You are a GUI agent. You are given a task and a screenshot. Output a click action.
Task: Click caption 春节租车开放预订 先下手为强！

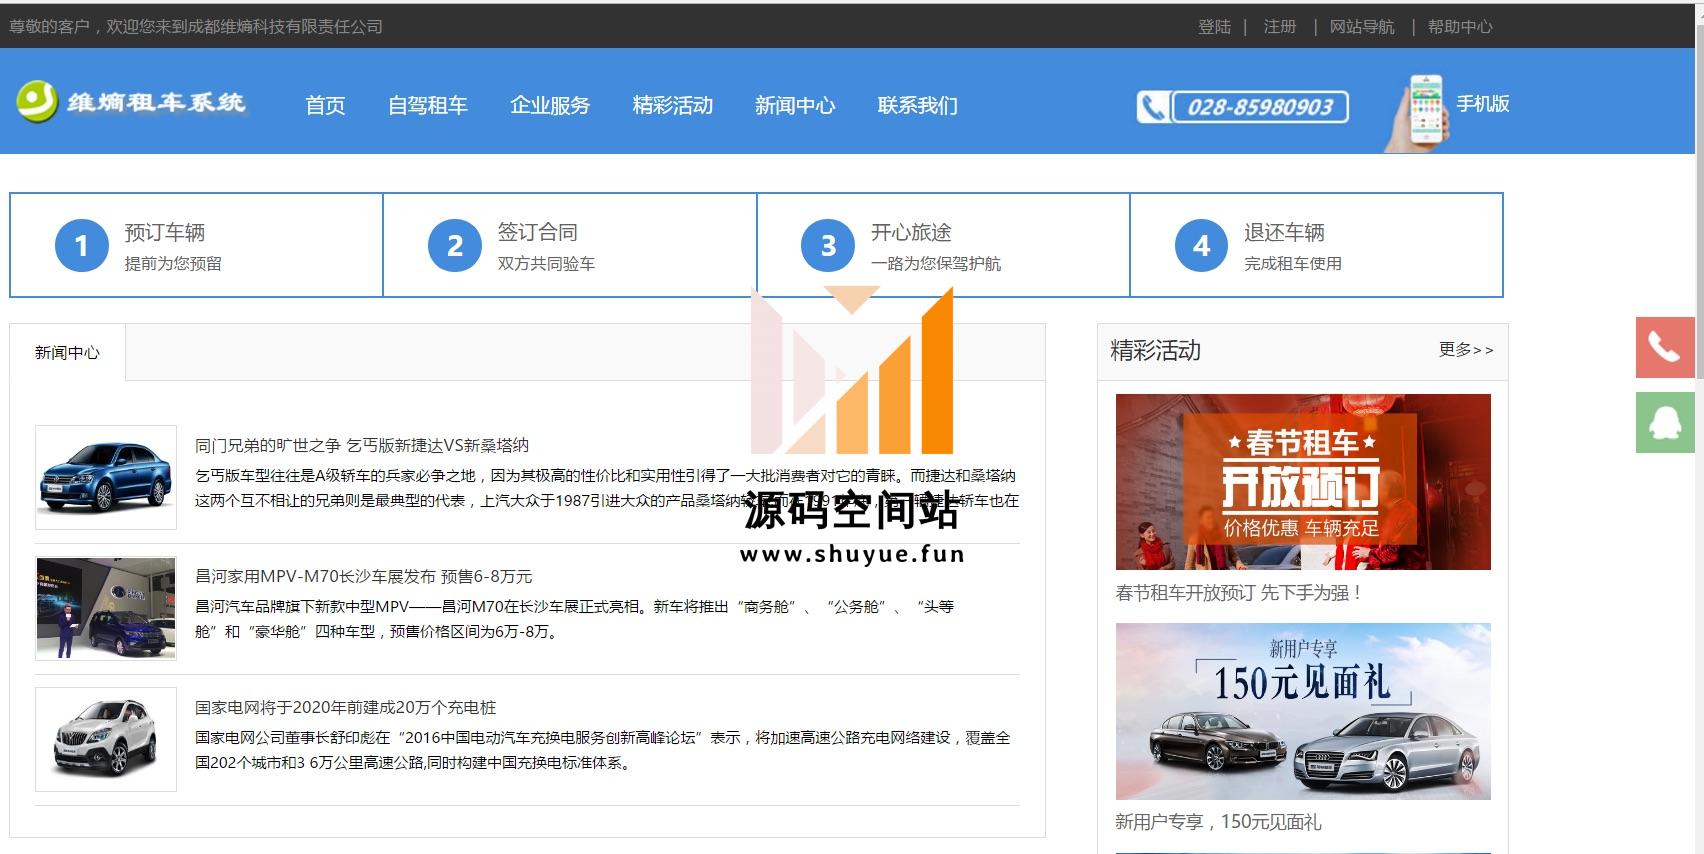(1239, 593)
